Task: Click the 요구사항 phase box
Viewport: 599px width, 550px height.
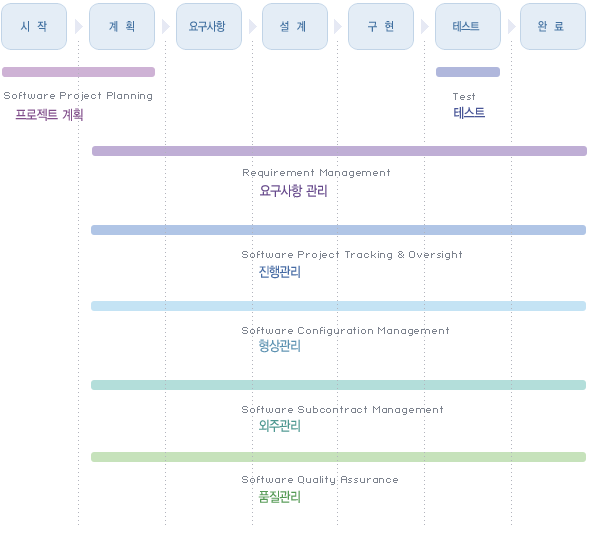Action: 209,26
